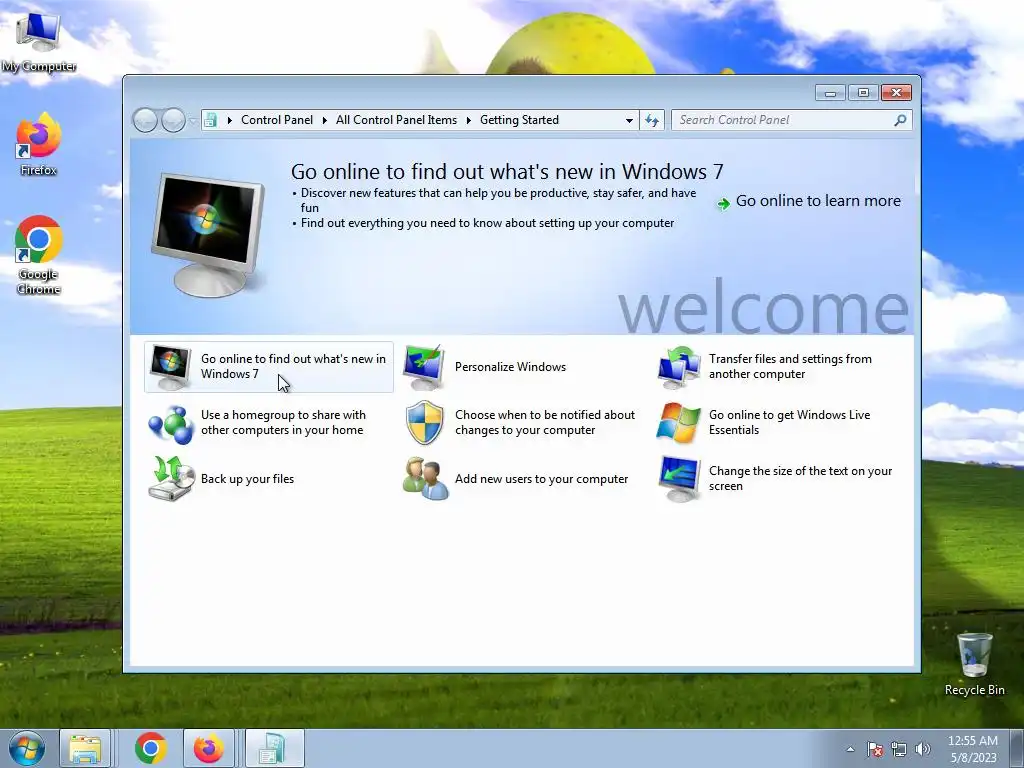This screenshot has height=768, width=1024.
Task: Select Choose when to be notified about changes
Action: point(545,423)
